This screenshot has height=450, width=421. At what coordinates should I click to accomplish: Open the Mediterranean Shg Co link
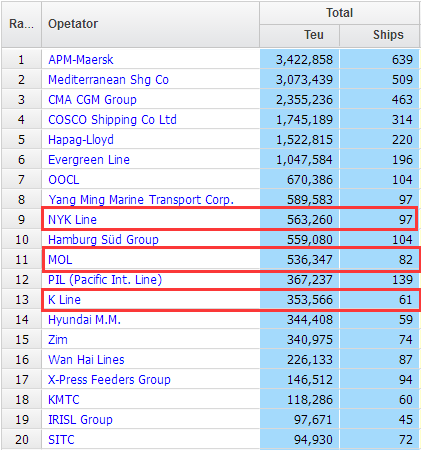coord(108,80)
